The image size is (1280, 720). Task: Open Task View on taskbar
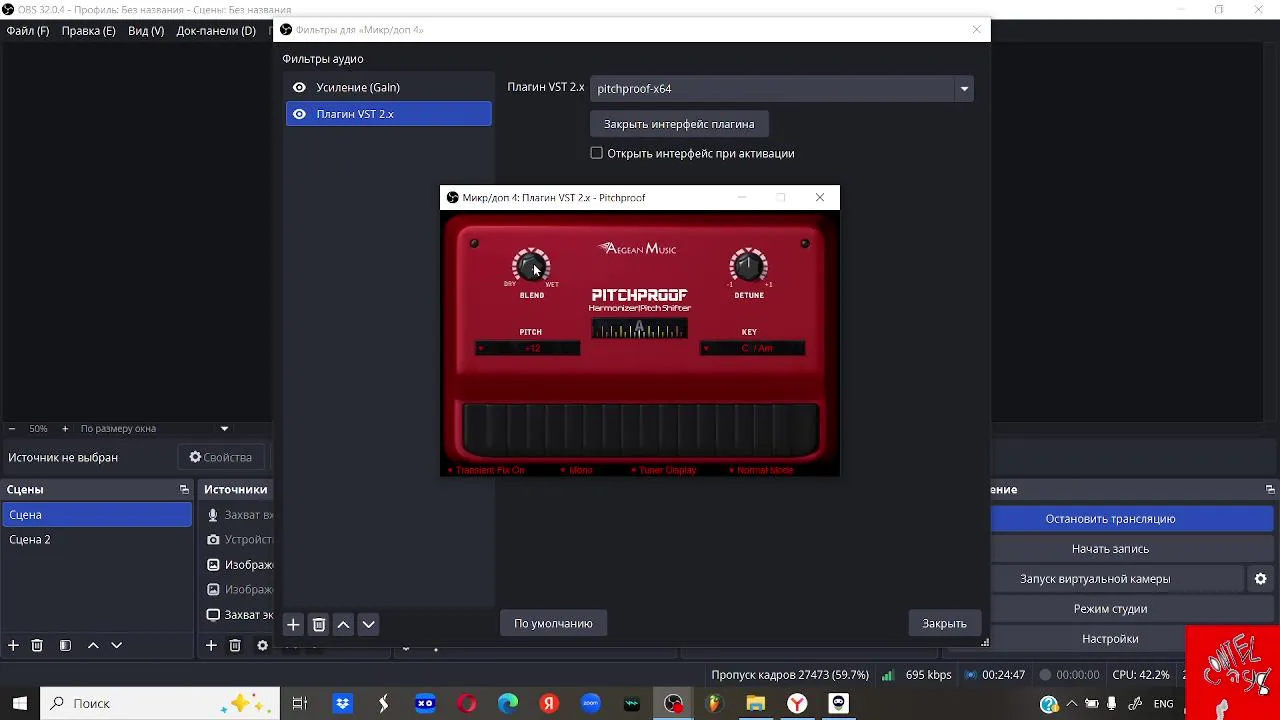pyautogui.click(x=299, y=704)
